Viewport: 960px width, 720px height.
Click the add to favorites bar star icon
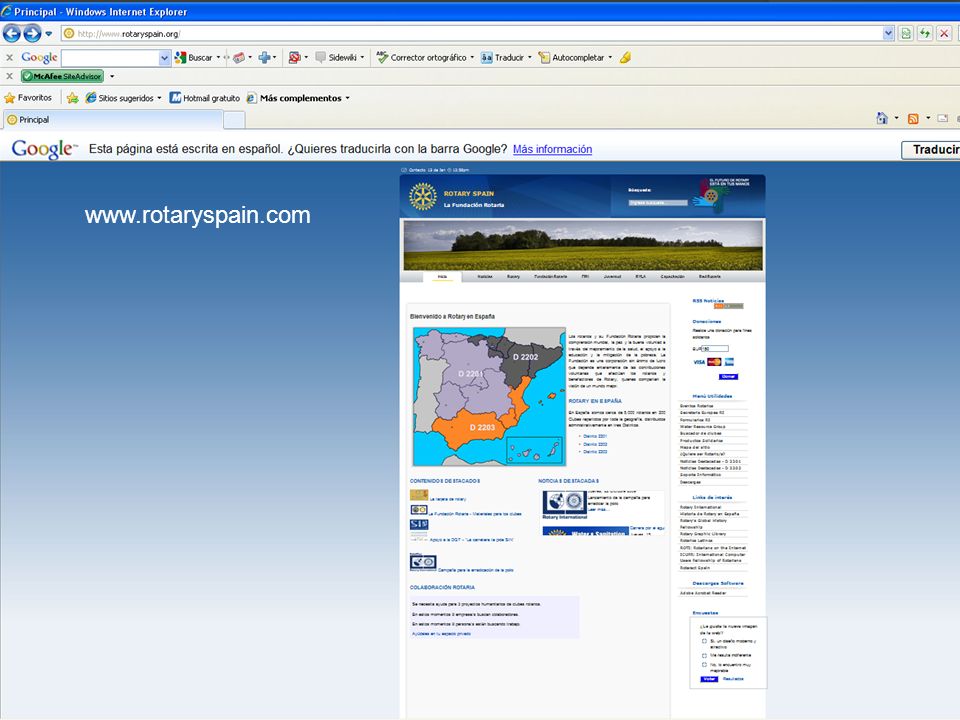[x=72, y=98]
